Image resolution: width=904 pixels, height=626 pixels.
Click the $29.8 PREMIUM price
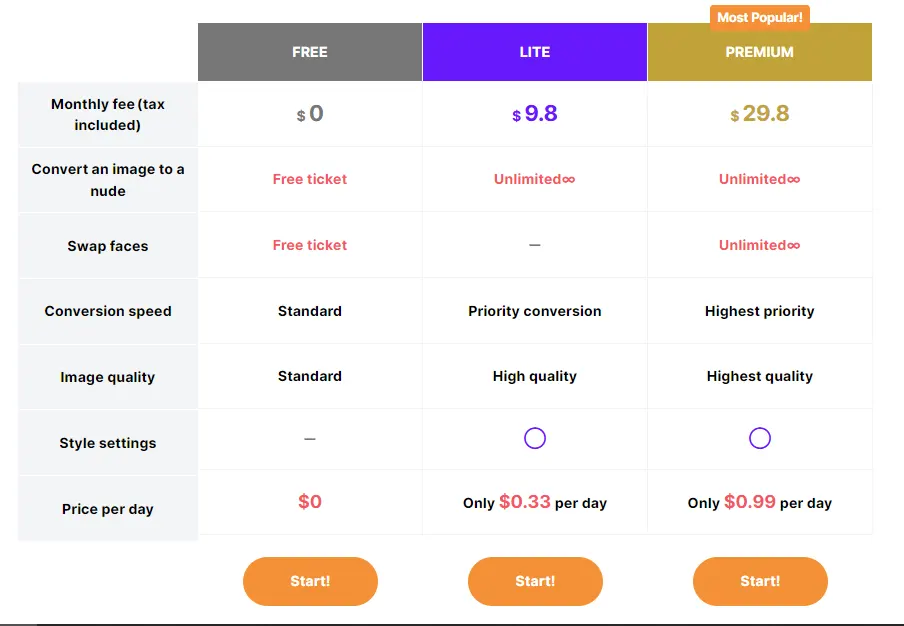tap(760, 113)
